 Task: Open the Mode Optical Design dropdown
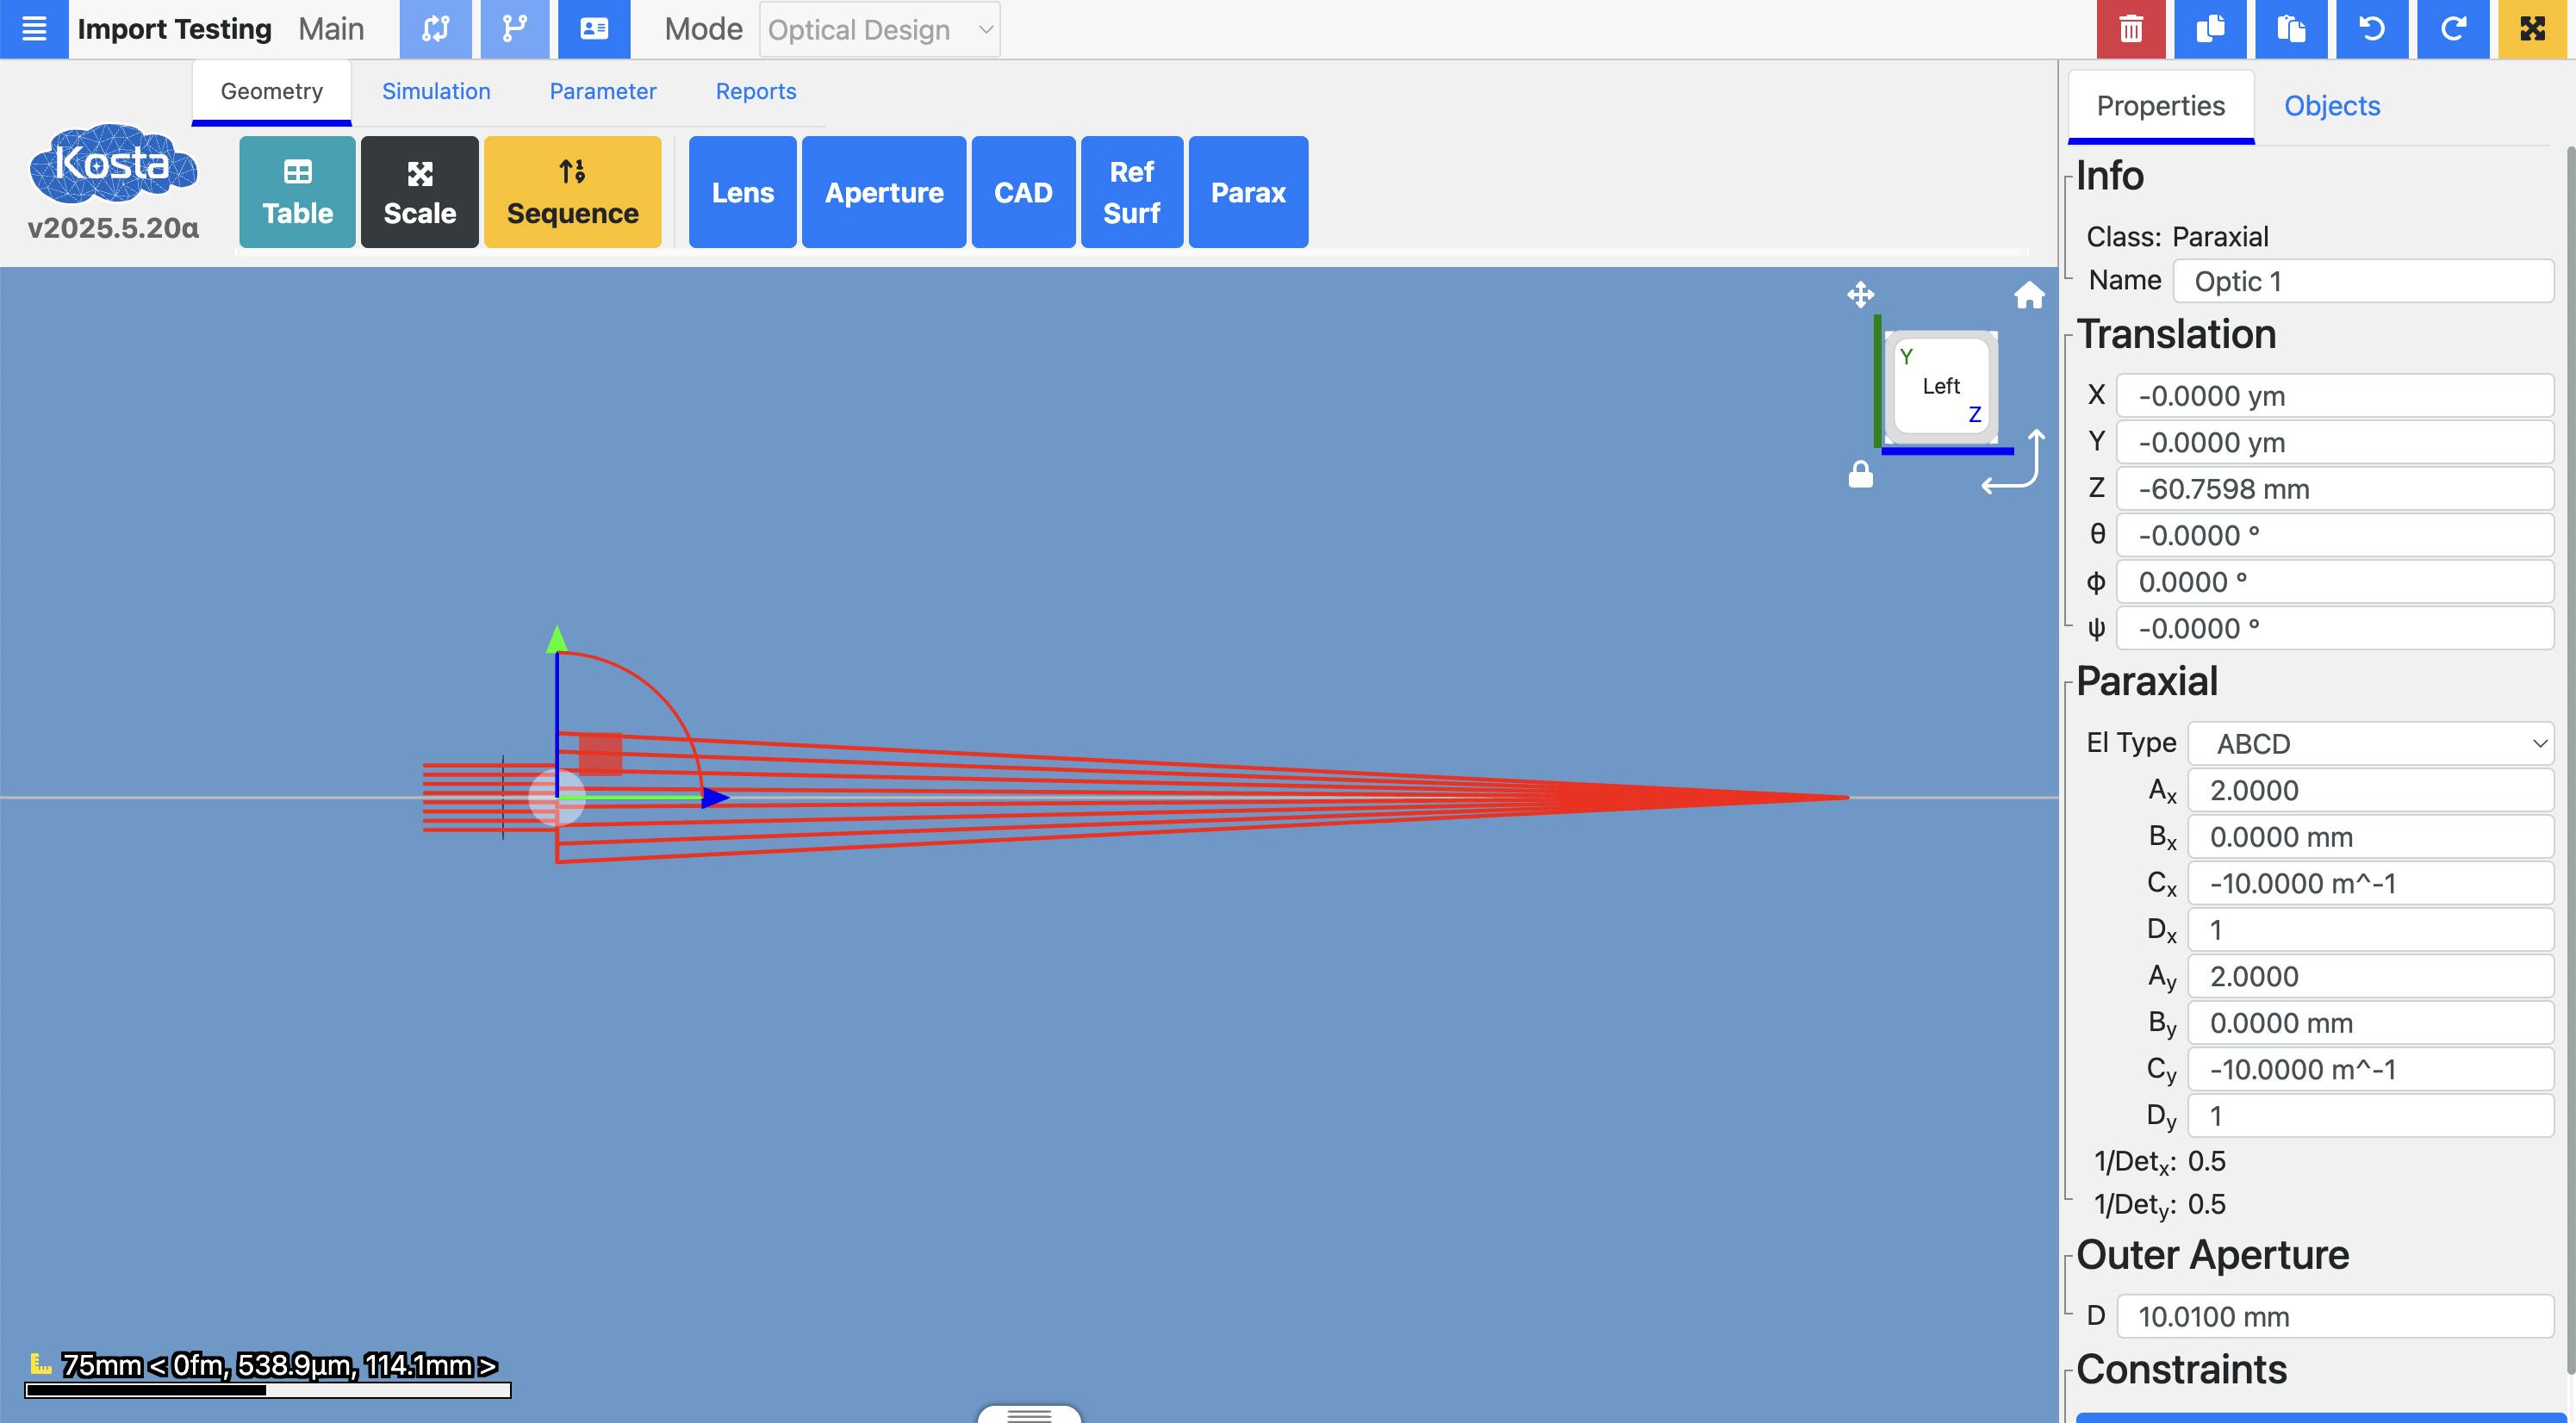879,30
